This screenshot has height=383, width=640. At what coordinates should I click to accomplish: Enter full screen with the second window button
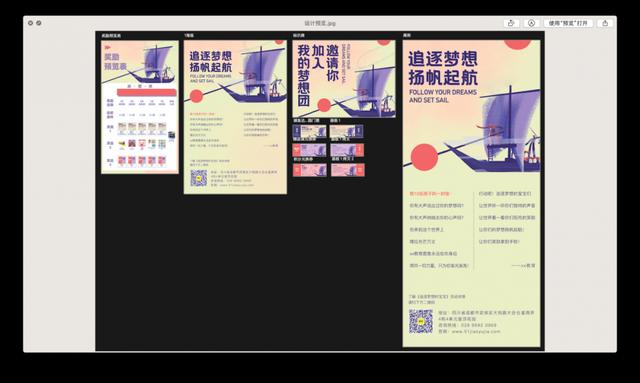coord(39,23)
